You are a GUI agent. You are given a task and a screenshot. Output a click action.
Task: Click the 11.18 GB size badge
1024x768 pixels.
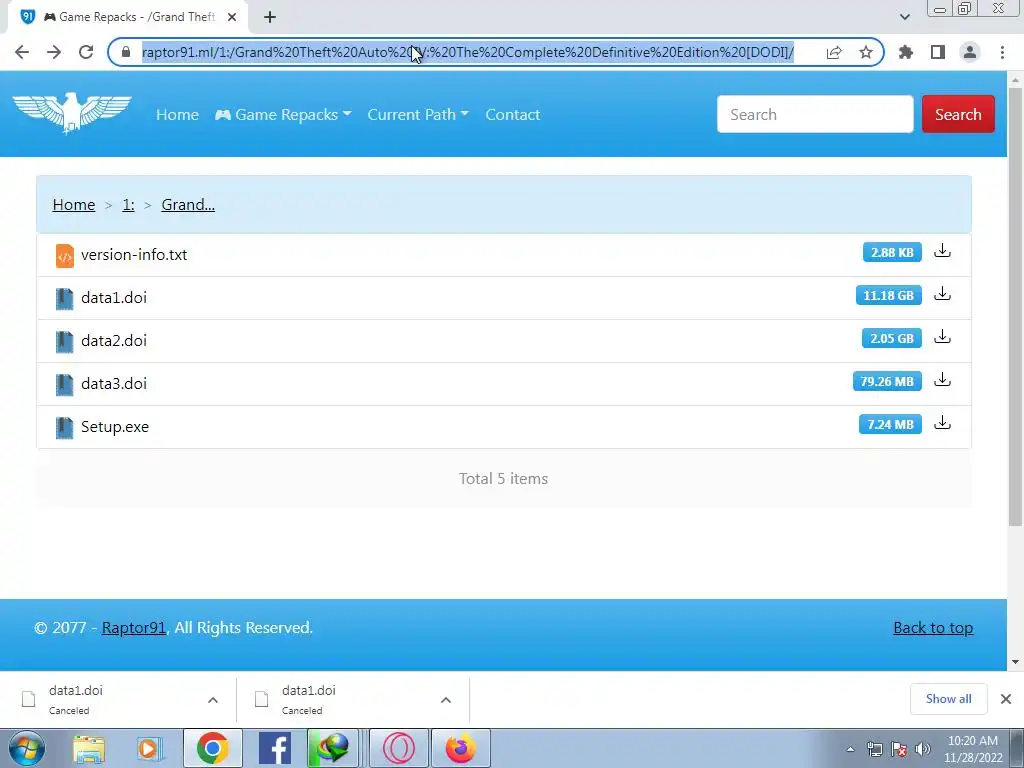888,295
